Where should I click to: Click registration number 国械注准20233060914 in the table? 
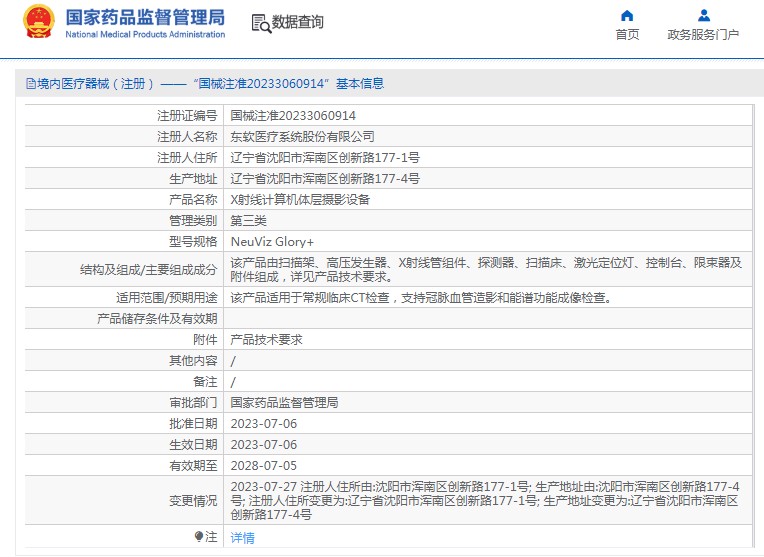click(293, 115)
